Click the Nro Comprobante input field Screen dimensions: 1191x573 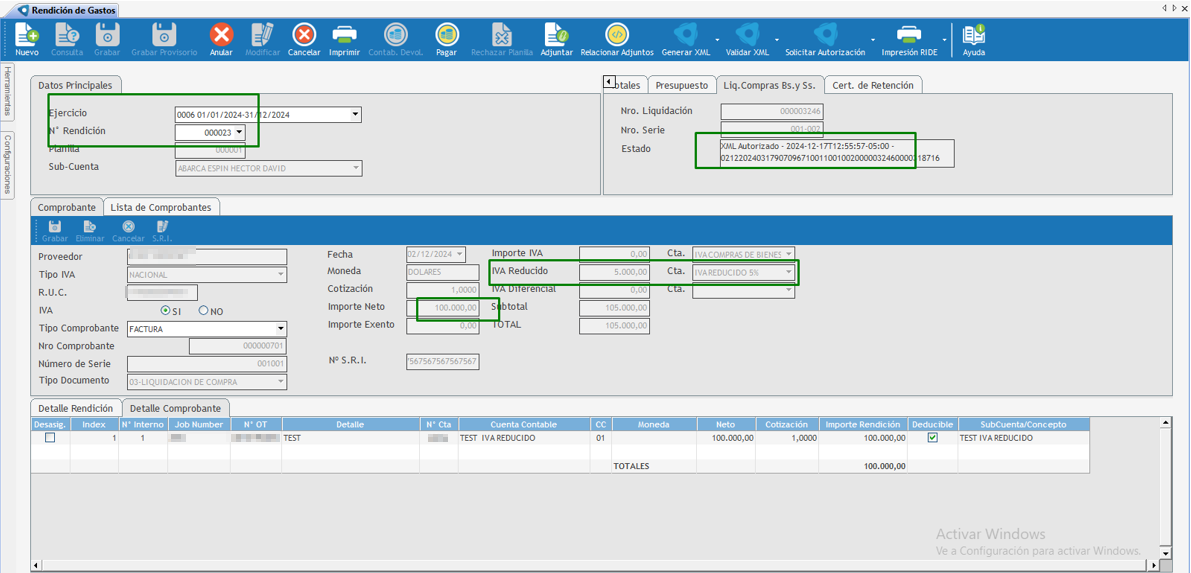[237, 347]
